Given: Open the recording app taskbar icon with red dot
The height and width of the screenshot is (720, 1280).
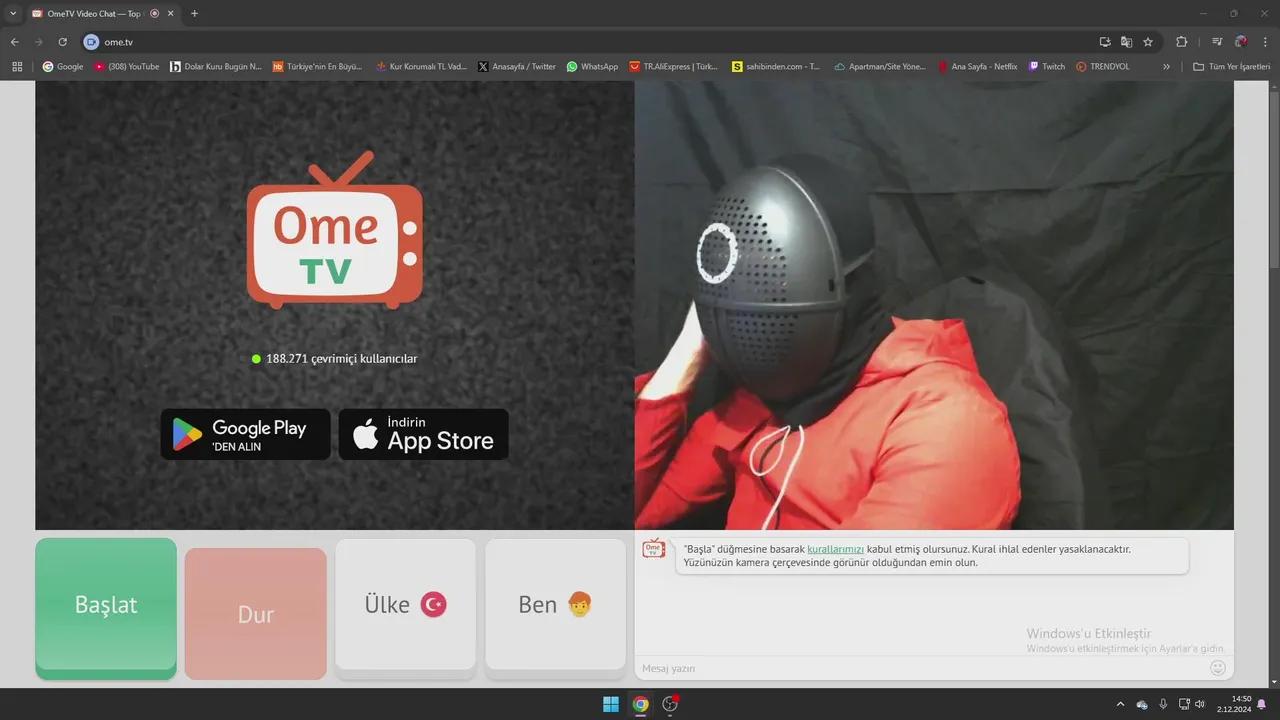Looking at the screenshot, I should (x=671, y=704).
